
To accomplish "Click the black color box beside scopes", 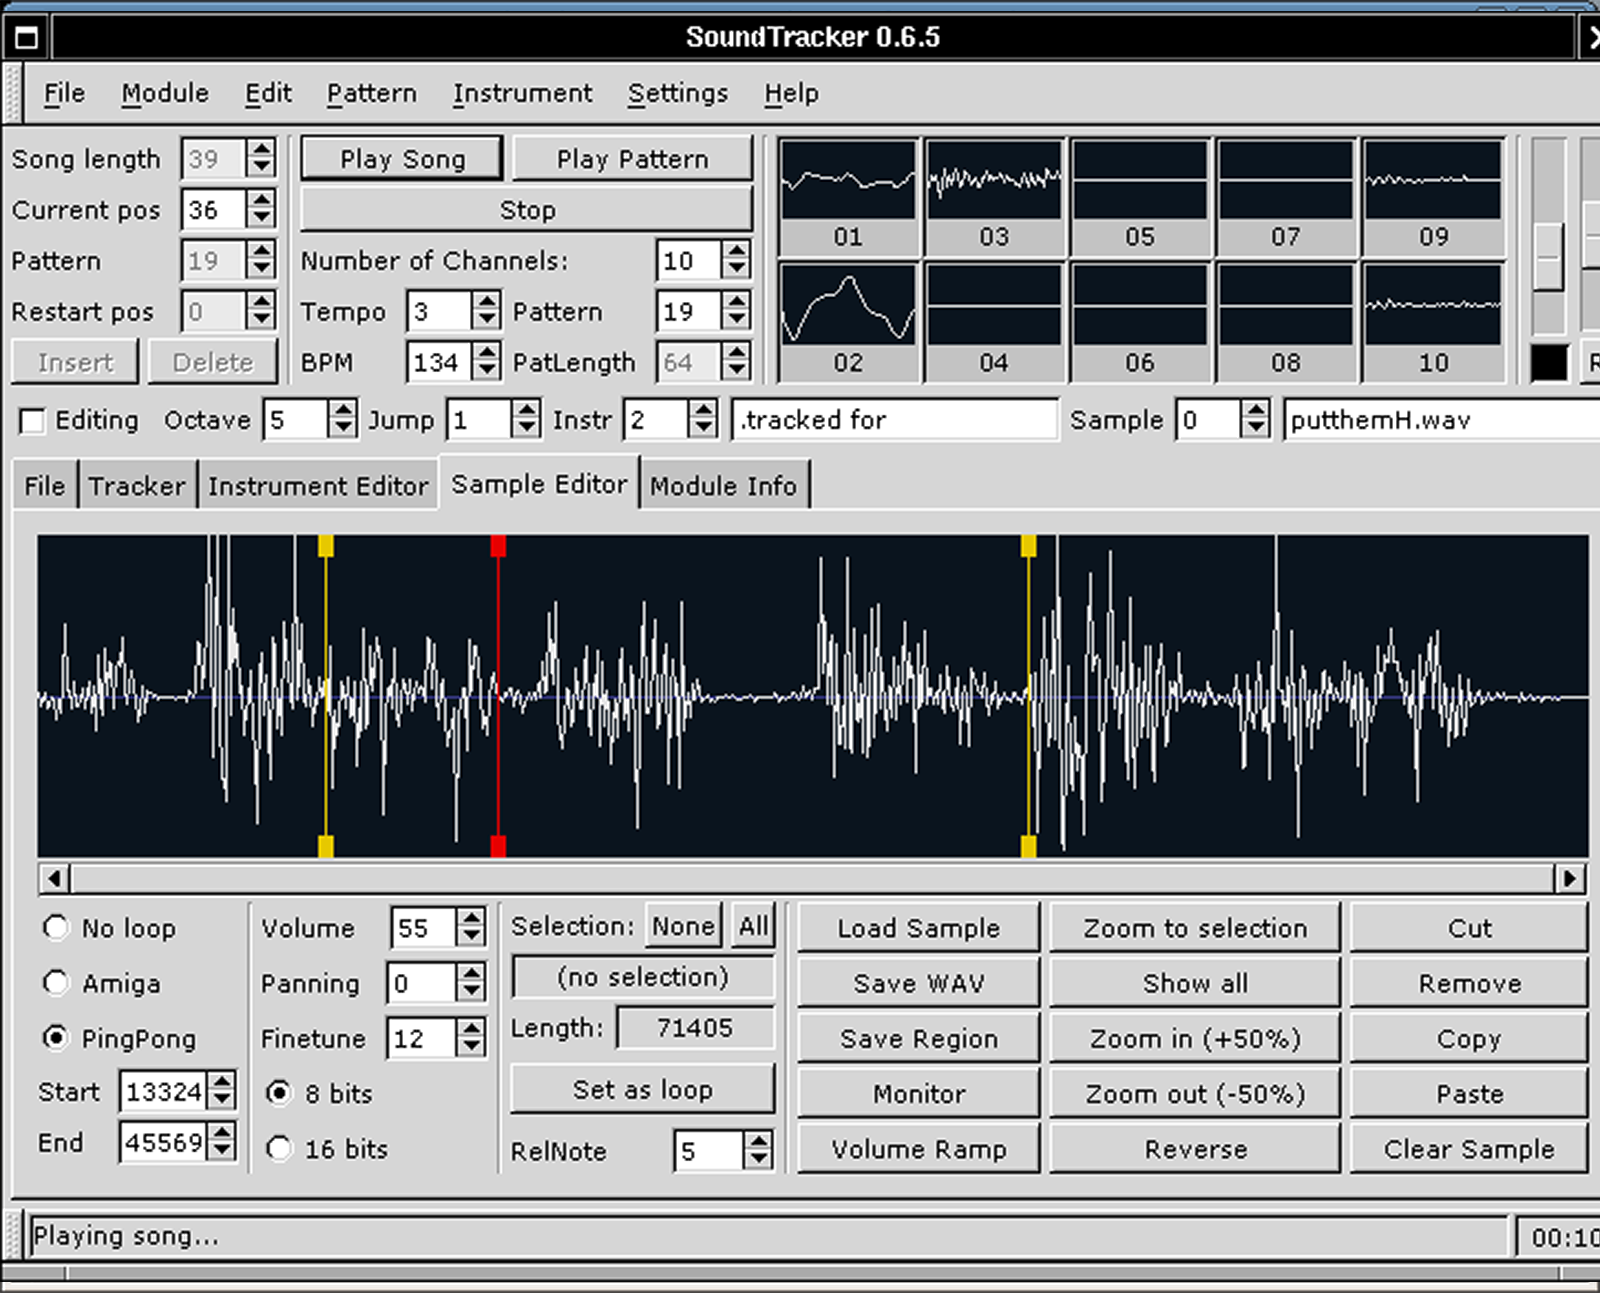I will pyautogui.click(x=1549, y=362).
